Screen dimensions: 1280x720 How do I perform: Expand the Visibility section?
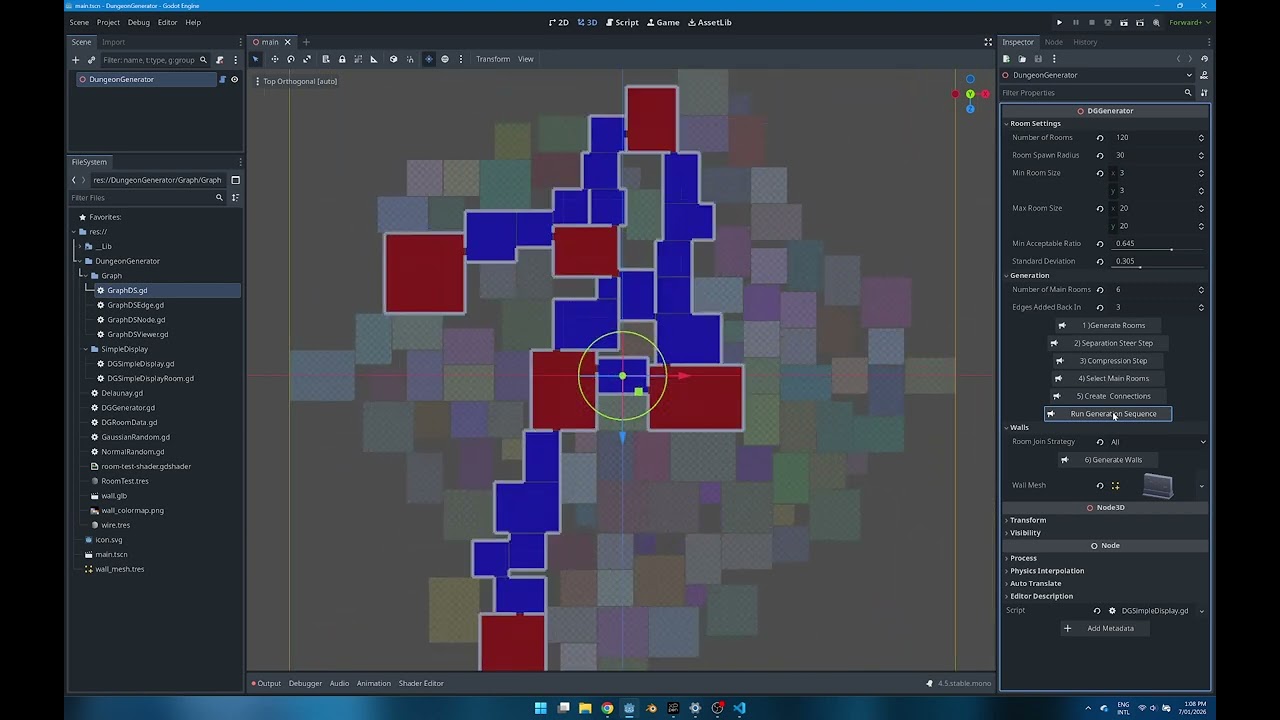(1025, 533)
